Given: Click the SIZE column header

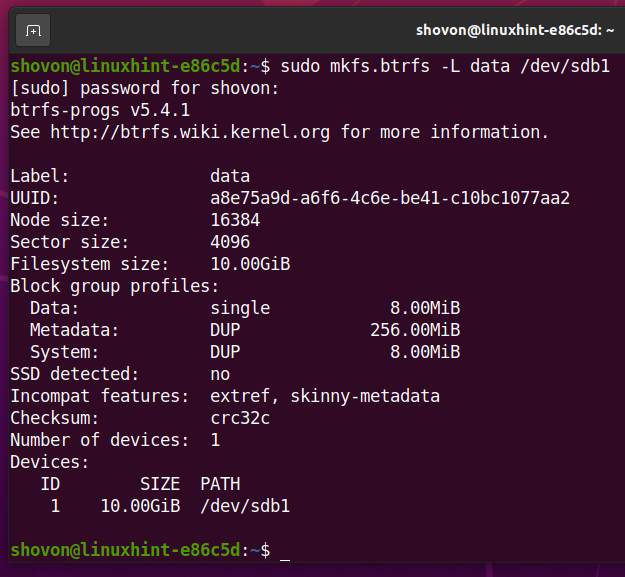Looking at the screenshot, I should click(x=160, y=484).
